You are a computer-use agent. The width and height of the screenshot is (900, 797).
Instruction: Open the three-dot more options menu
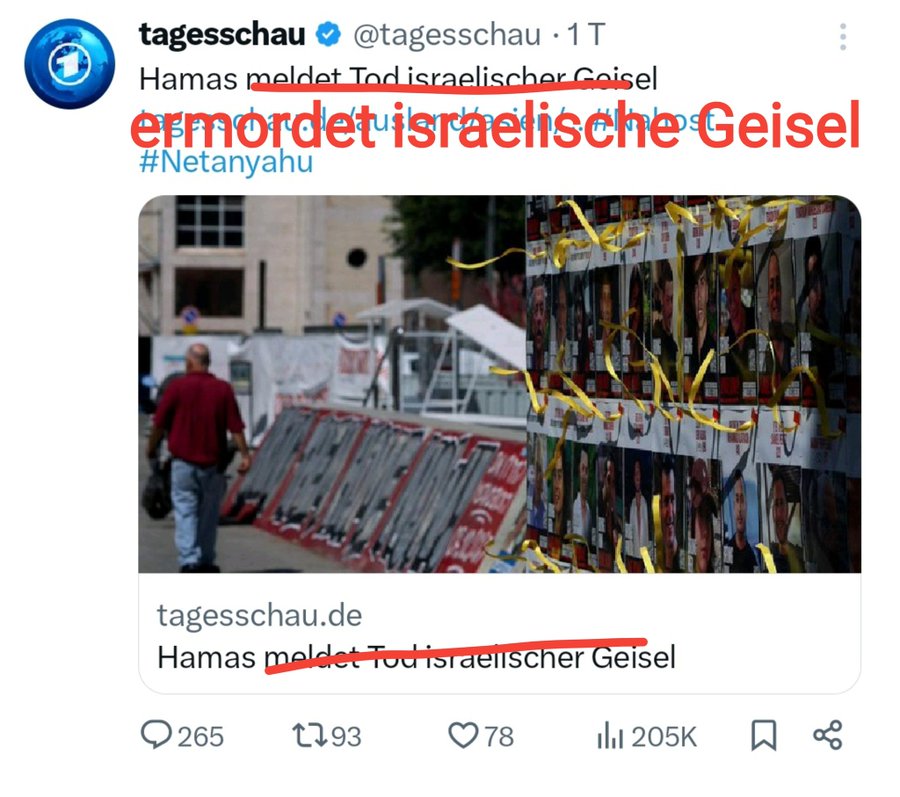click(843, 37)
